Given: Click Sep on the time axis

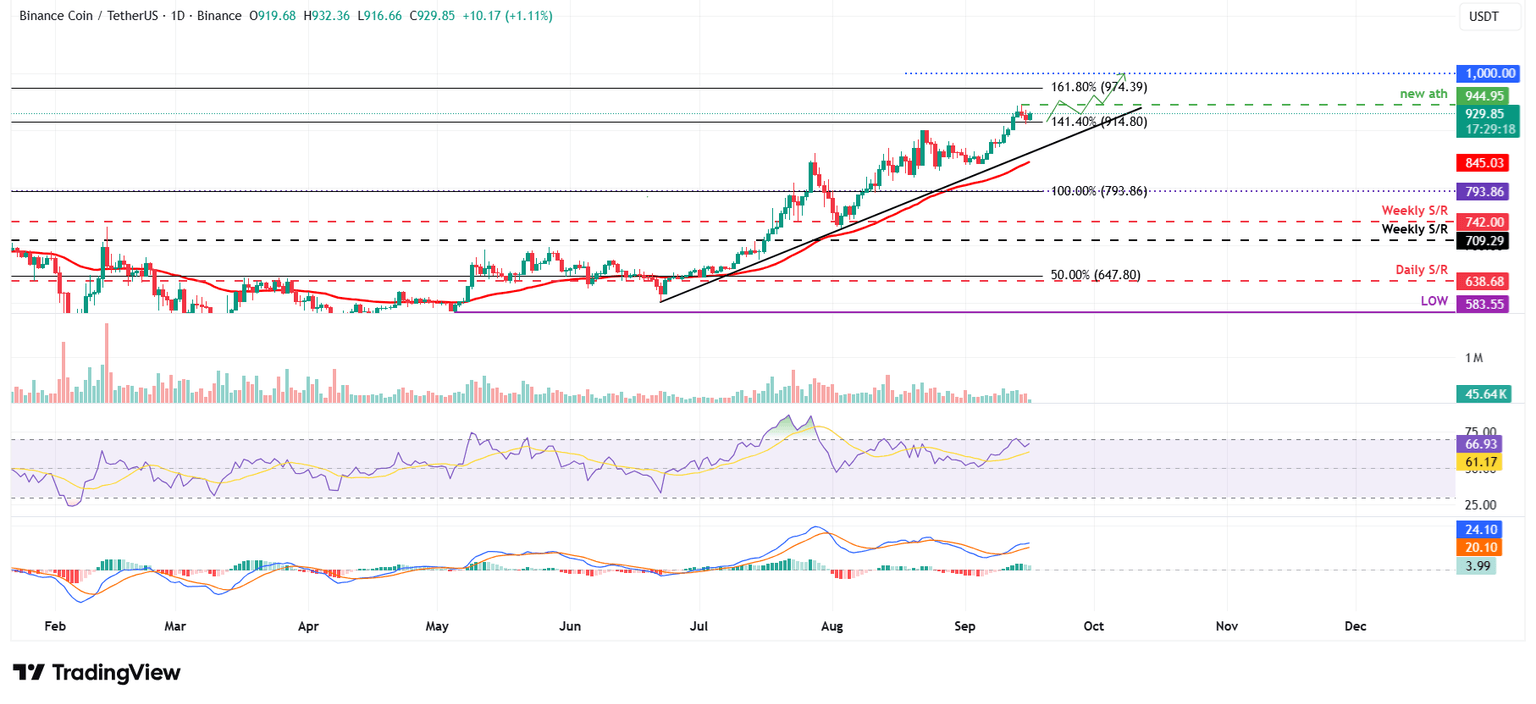Looking at the screenshot, I should [964, 626].
